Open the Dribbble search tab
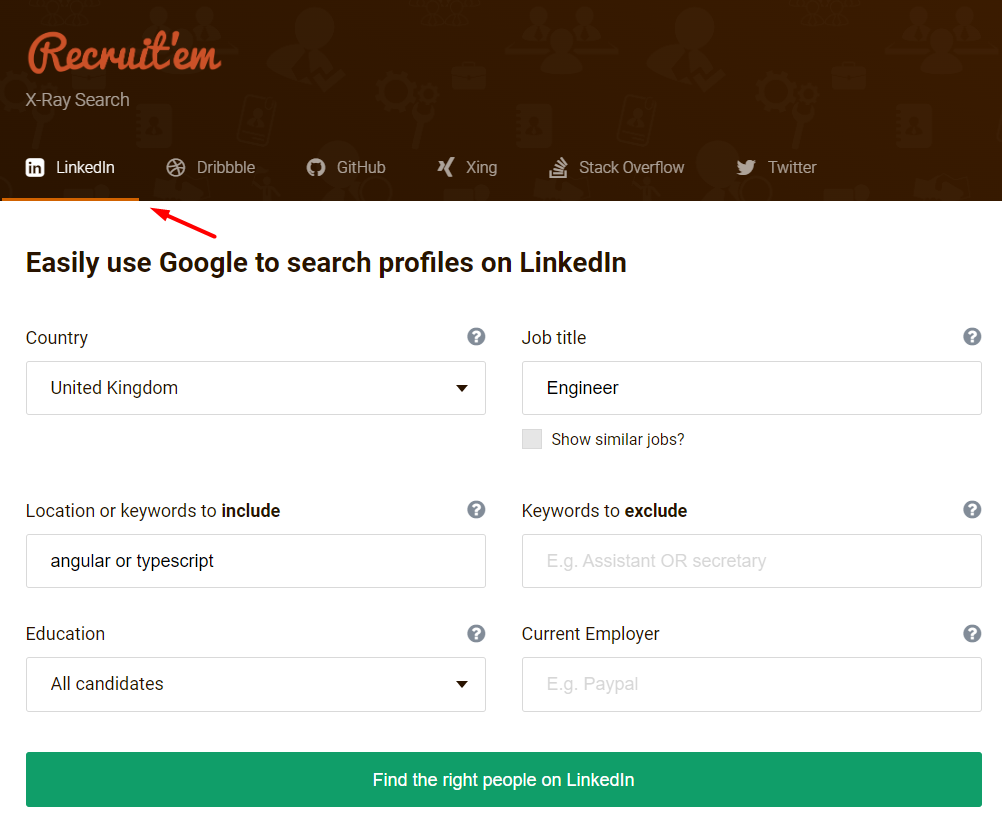1002x831 pixels. 211,167
